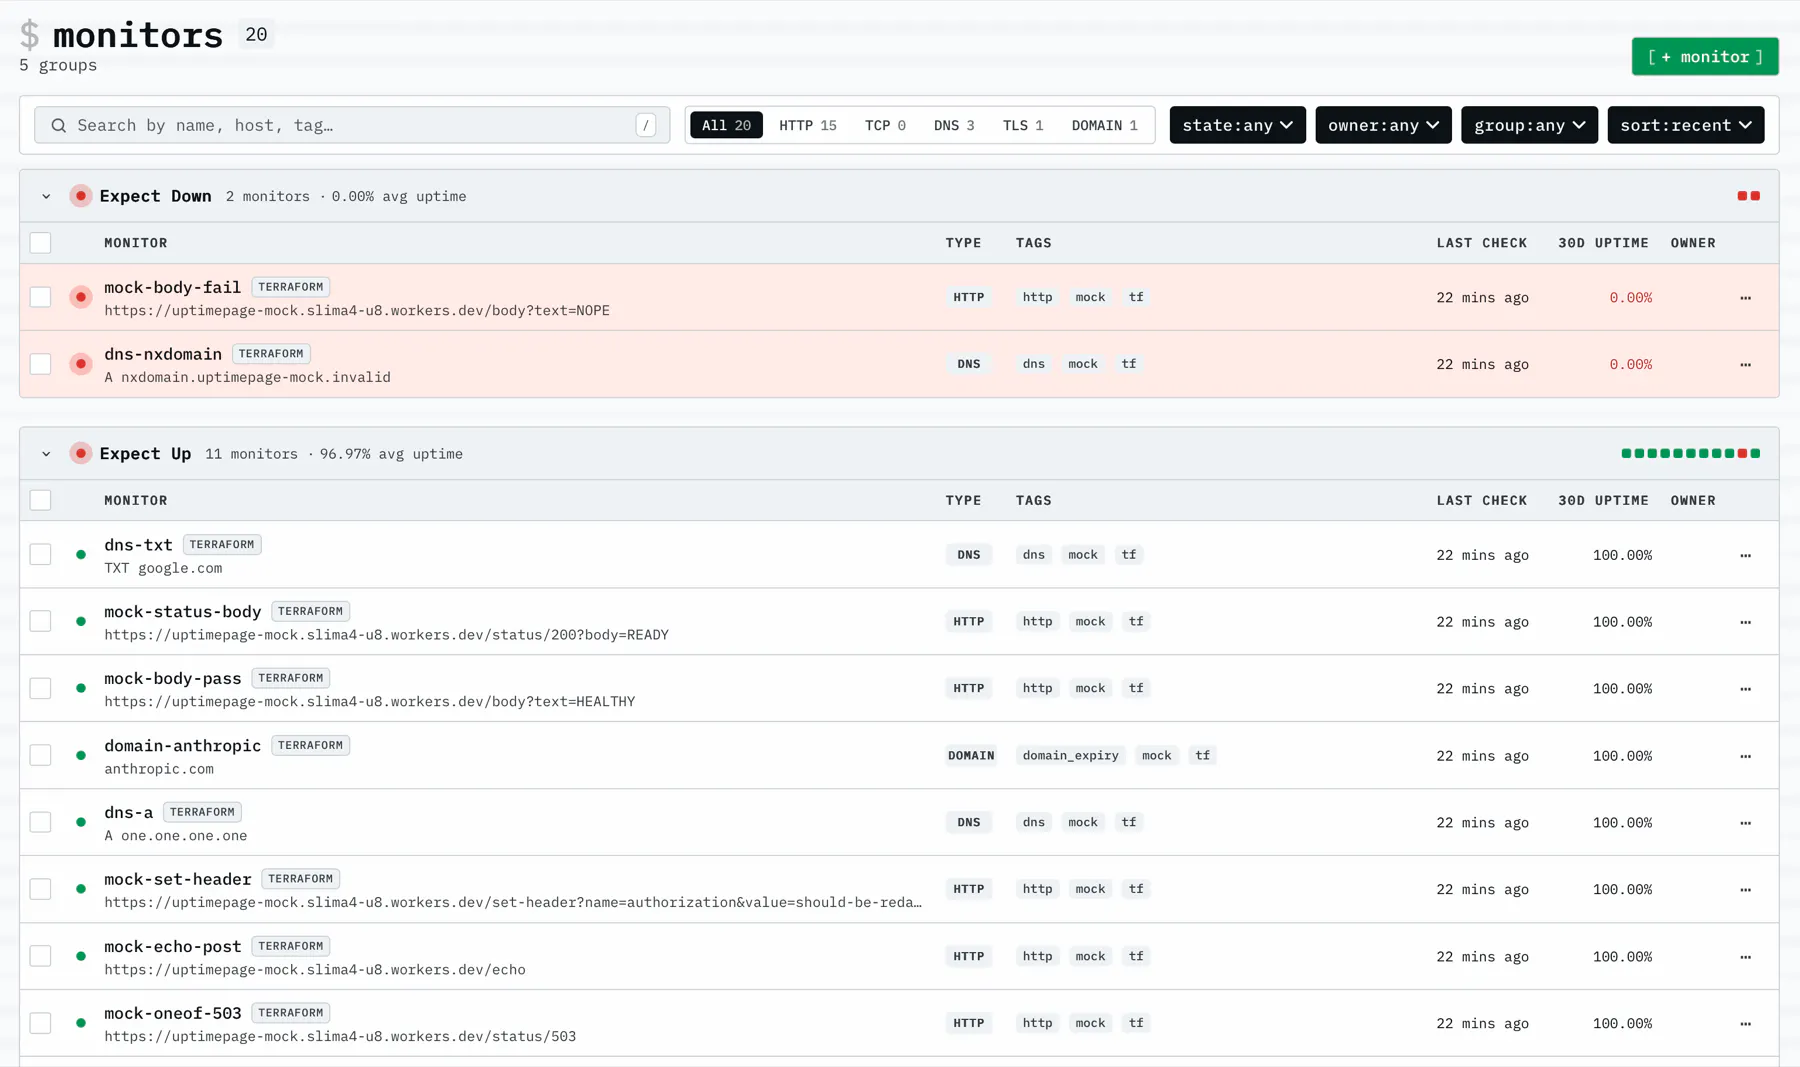The height and width of the screenshot is (1067, 1800).
Task: Filter by HTTP 15 monitors
Action: coord(808,125)
